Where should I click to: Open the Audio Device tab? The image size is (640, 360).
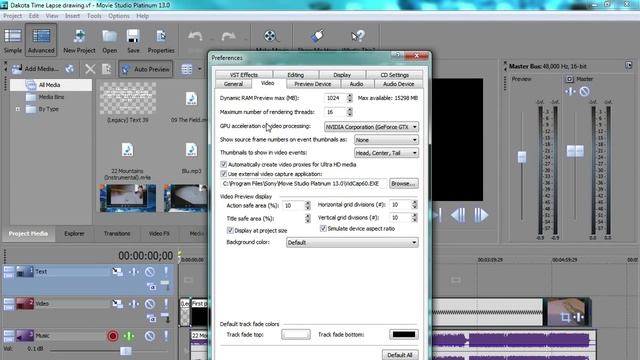(x=398, y=84)
